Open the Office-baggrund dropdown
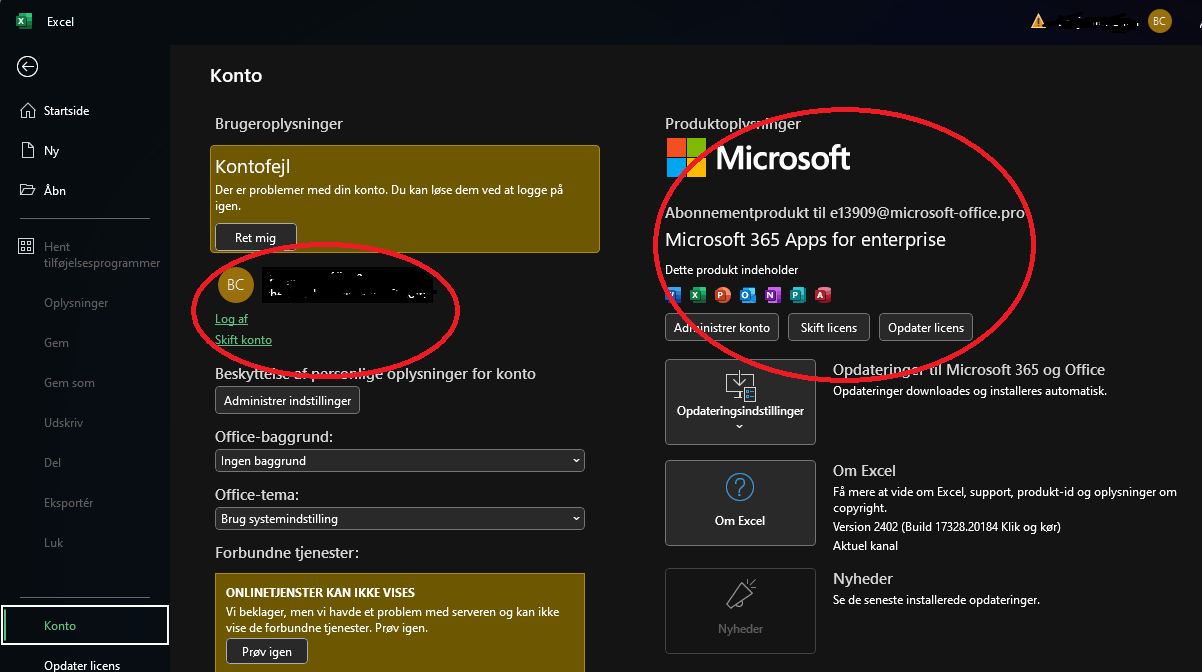Viewport: 1202px width, 672px height. pos(400,461)
